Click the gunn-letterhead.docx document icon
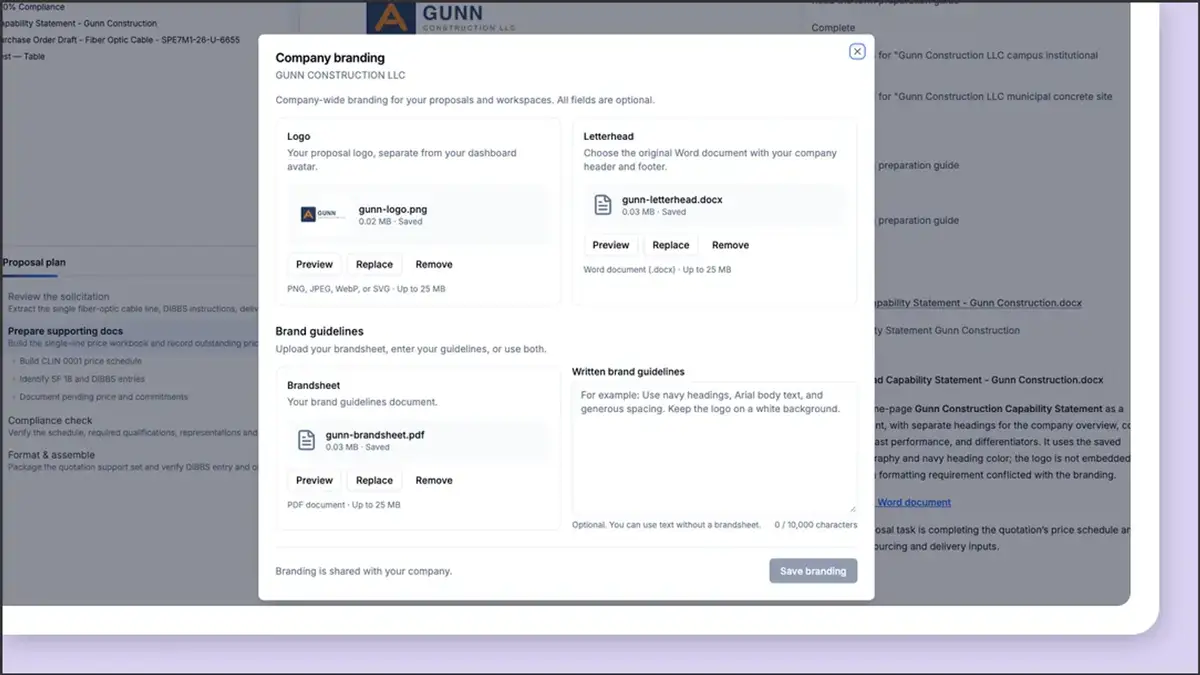Screen dimensions: 1200x675 coord(603,205)
